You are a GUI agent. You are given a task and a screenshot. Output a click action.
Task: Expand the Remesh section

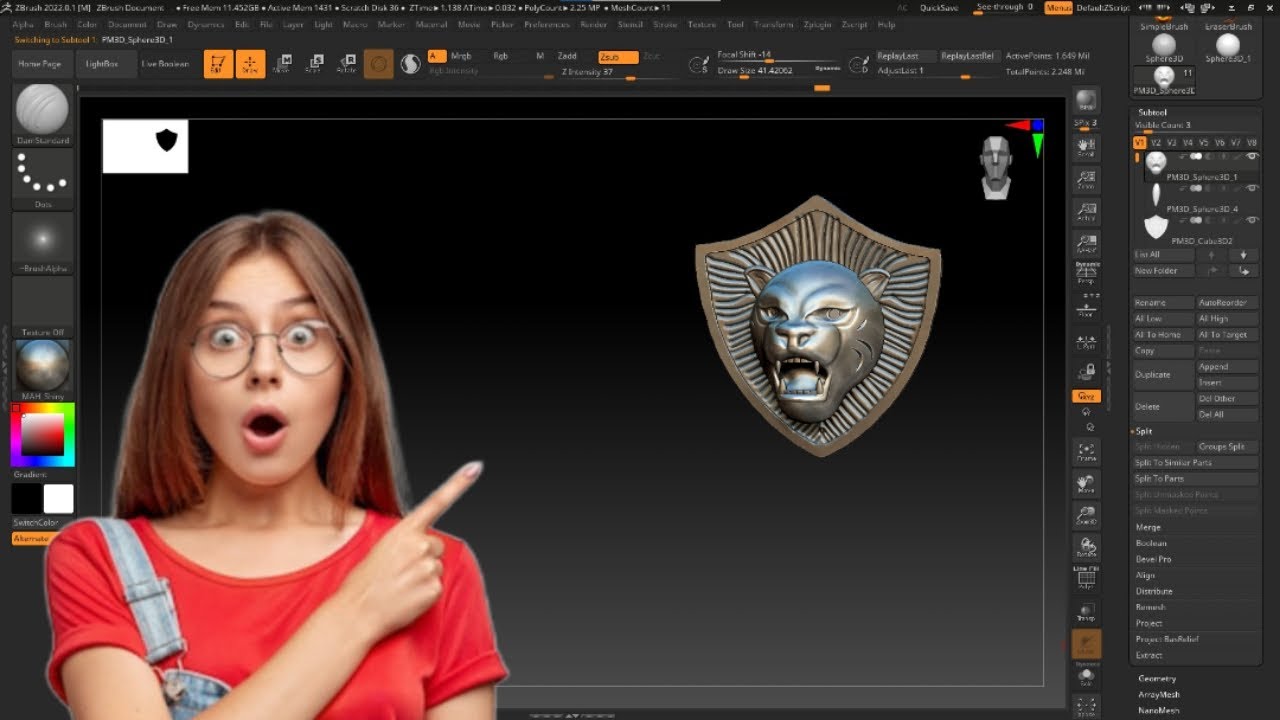[1150, 607]
